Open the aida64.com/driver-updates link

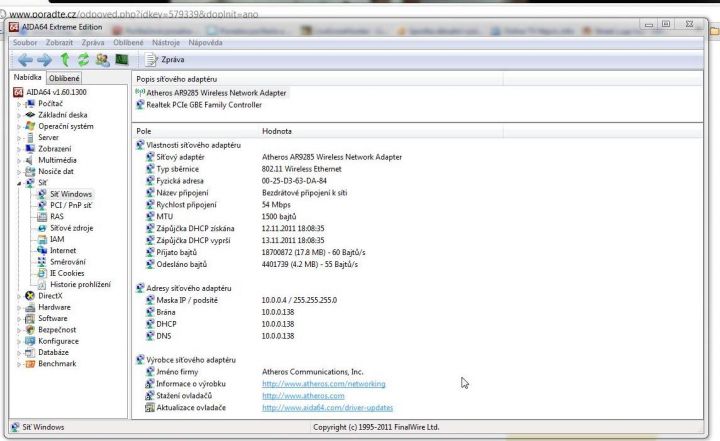(x=327, y=407)
